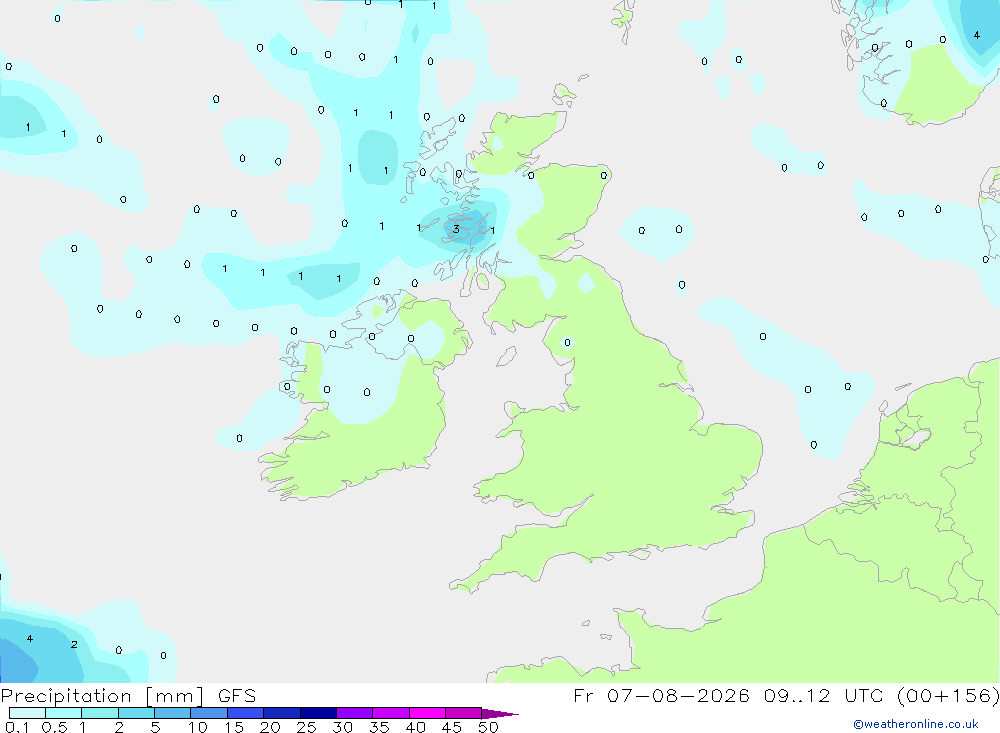
Task: Select the 10–15 mm legend color swatch
Action: point(209,713)
